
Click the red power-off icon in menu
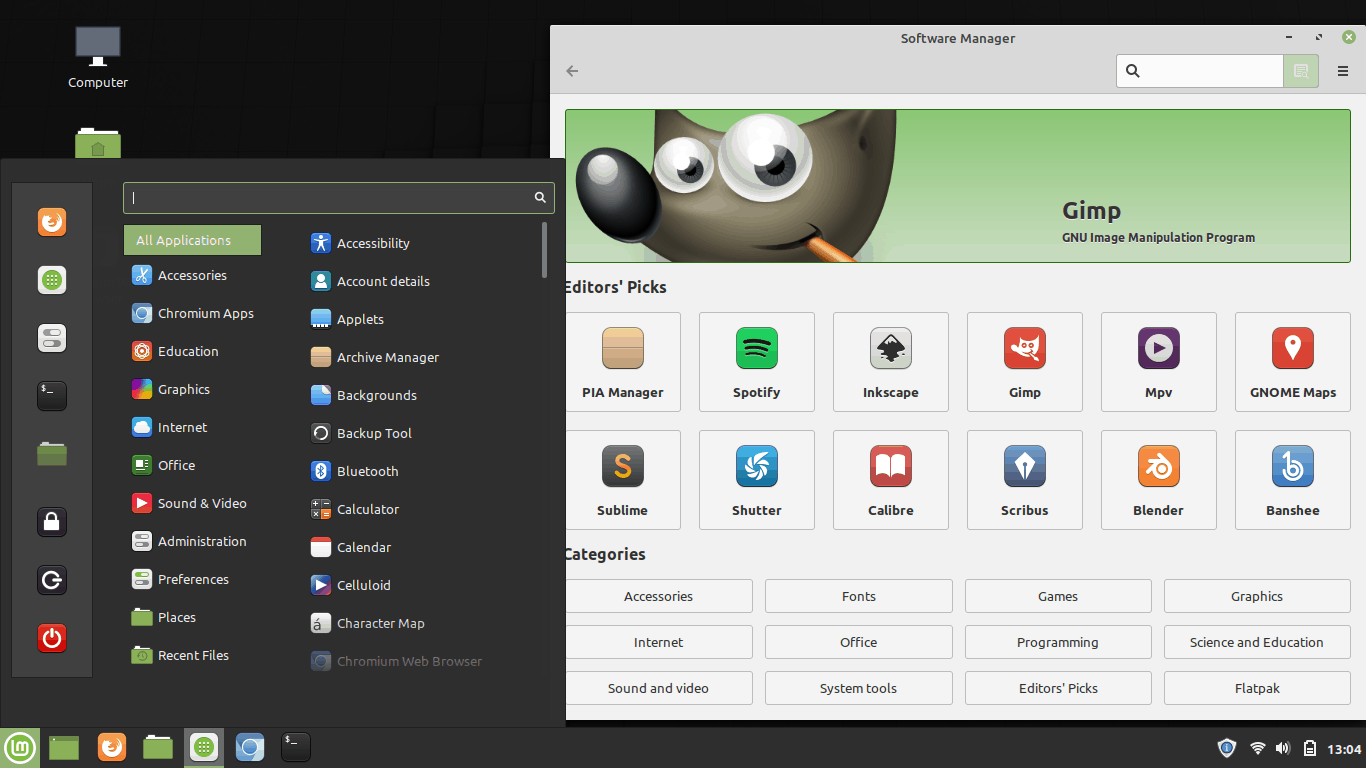(x=52, y=637)
